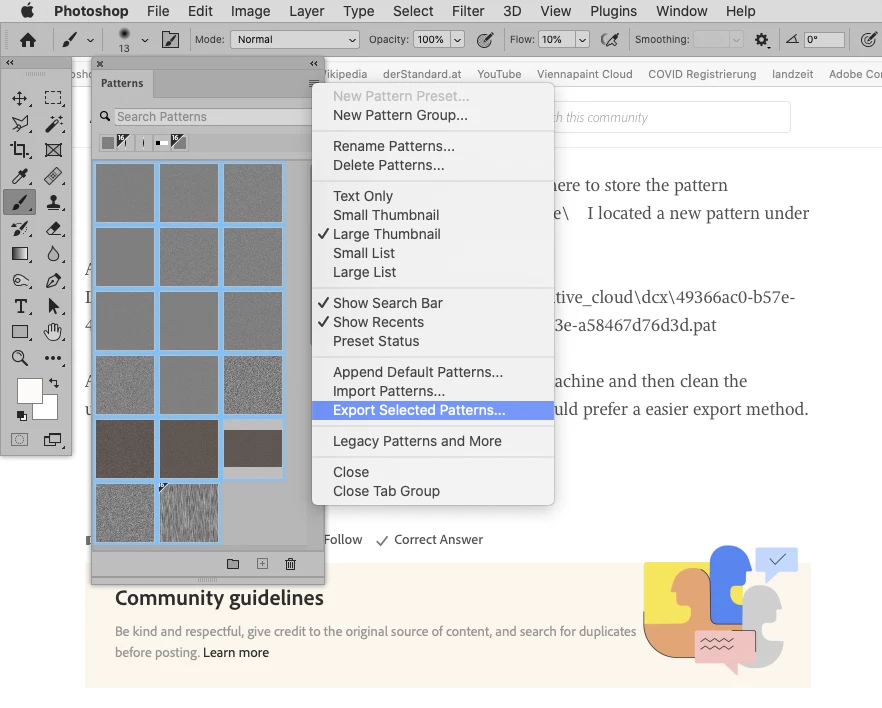The width and height of the screenshot is (882, 708).
Task: Open the Filter menu
Action: (468, 11)
